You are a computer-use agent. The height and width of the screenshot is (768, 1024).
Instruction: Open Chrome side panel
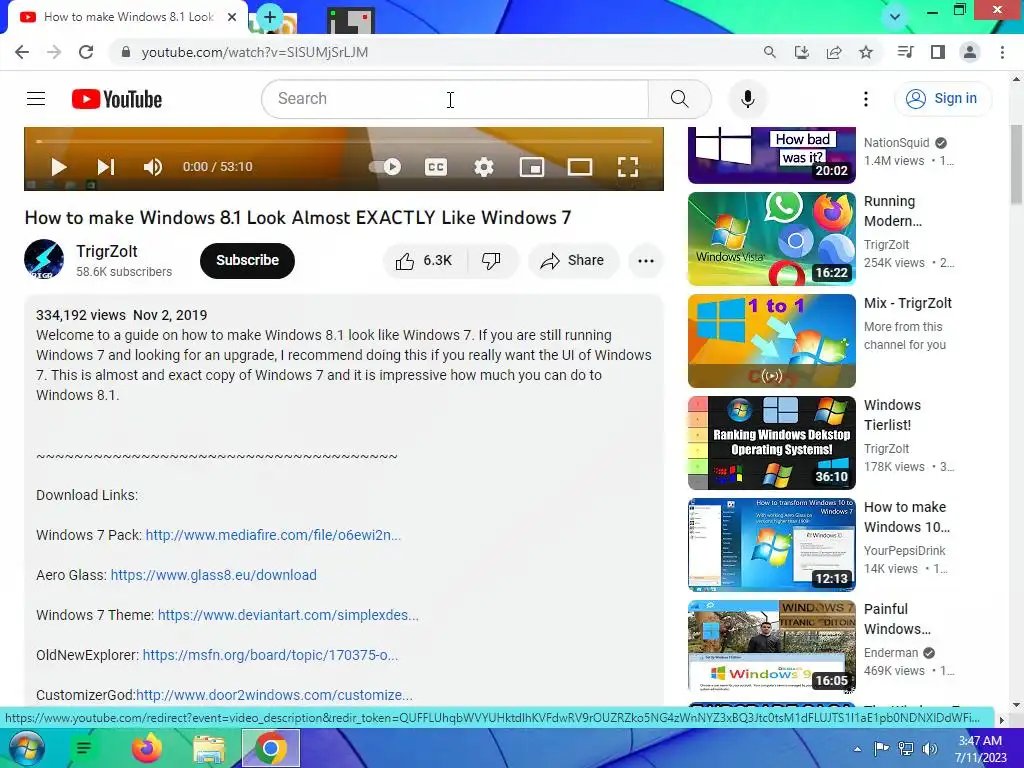click(938, 52)
